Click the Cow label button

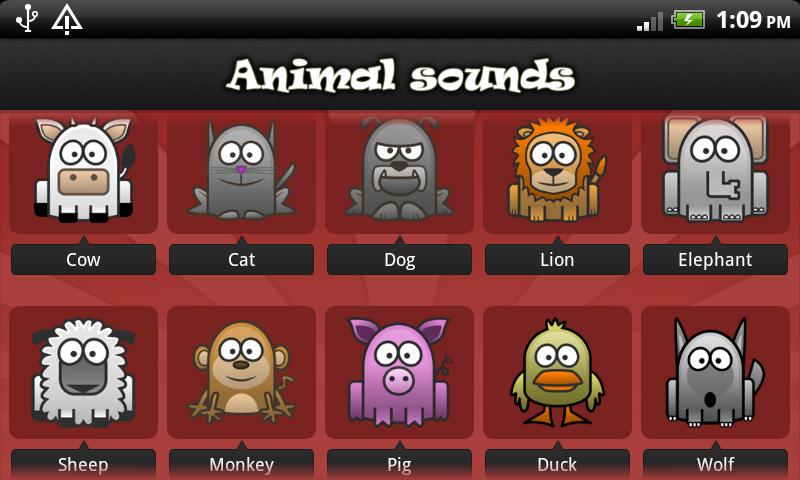tap(84, 260)
